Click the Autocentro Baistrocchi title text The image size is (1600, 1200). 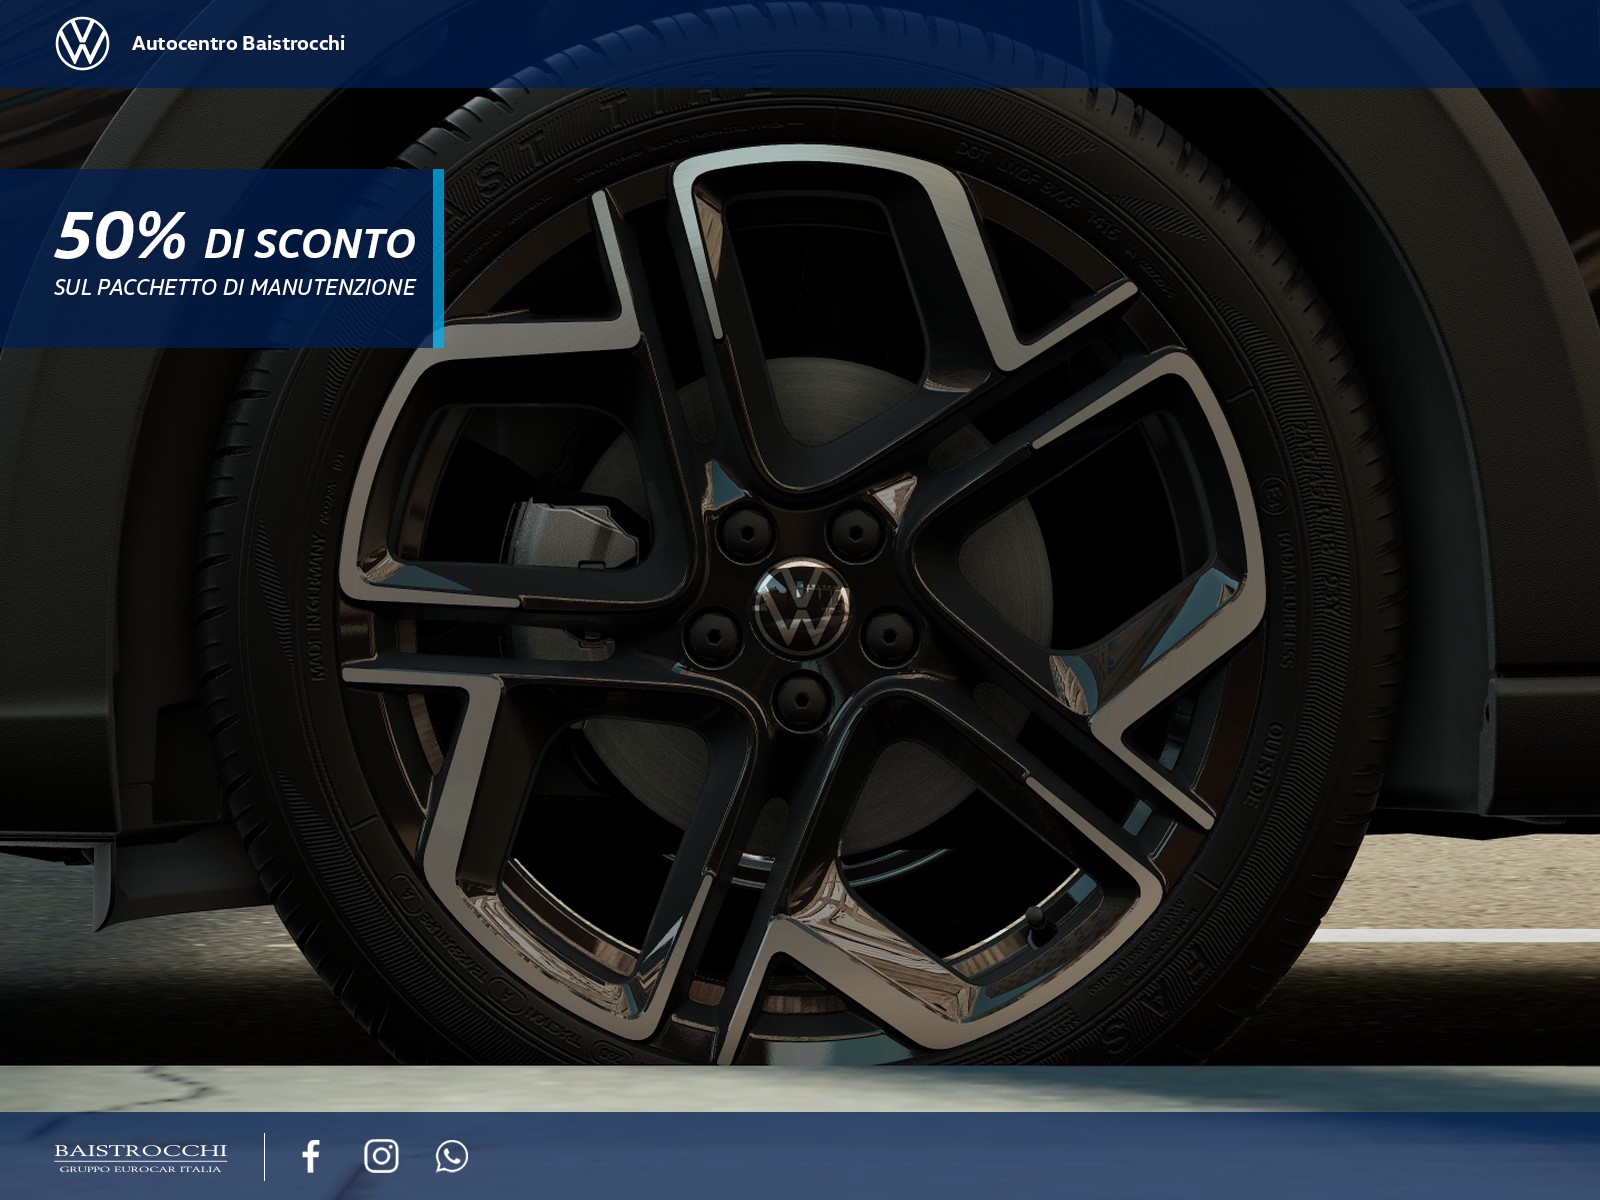click(x=238, y=43)
